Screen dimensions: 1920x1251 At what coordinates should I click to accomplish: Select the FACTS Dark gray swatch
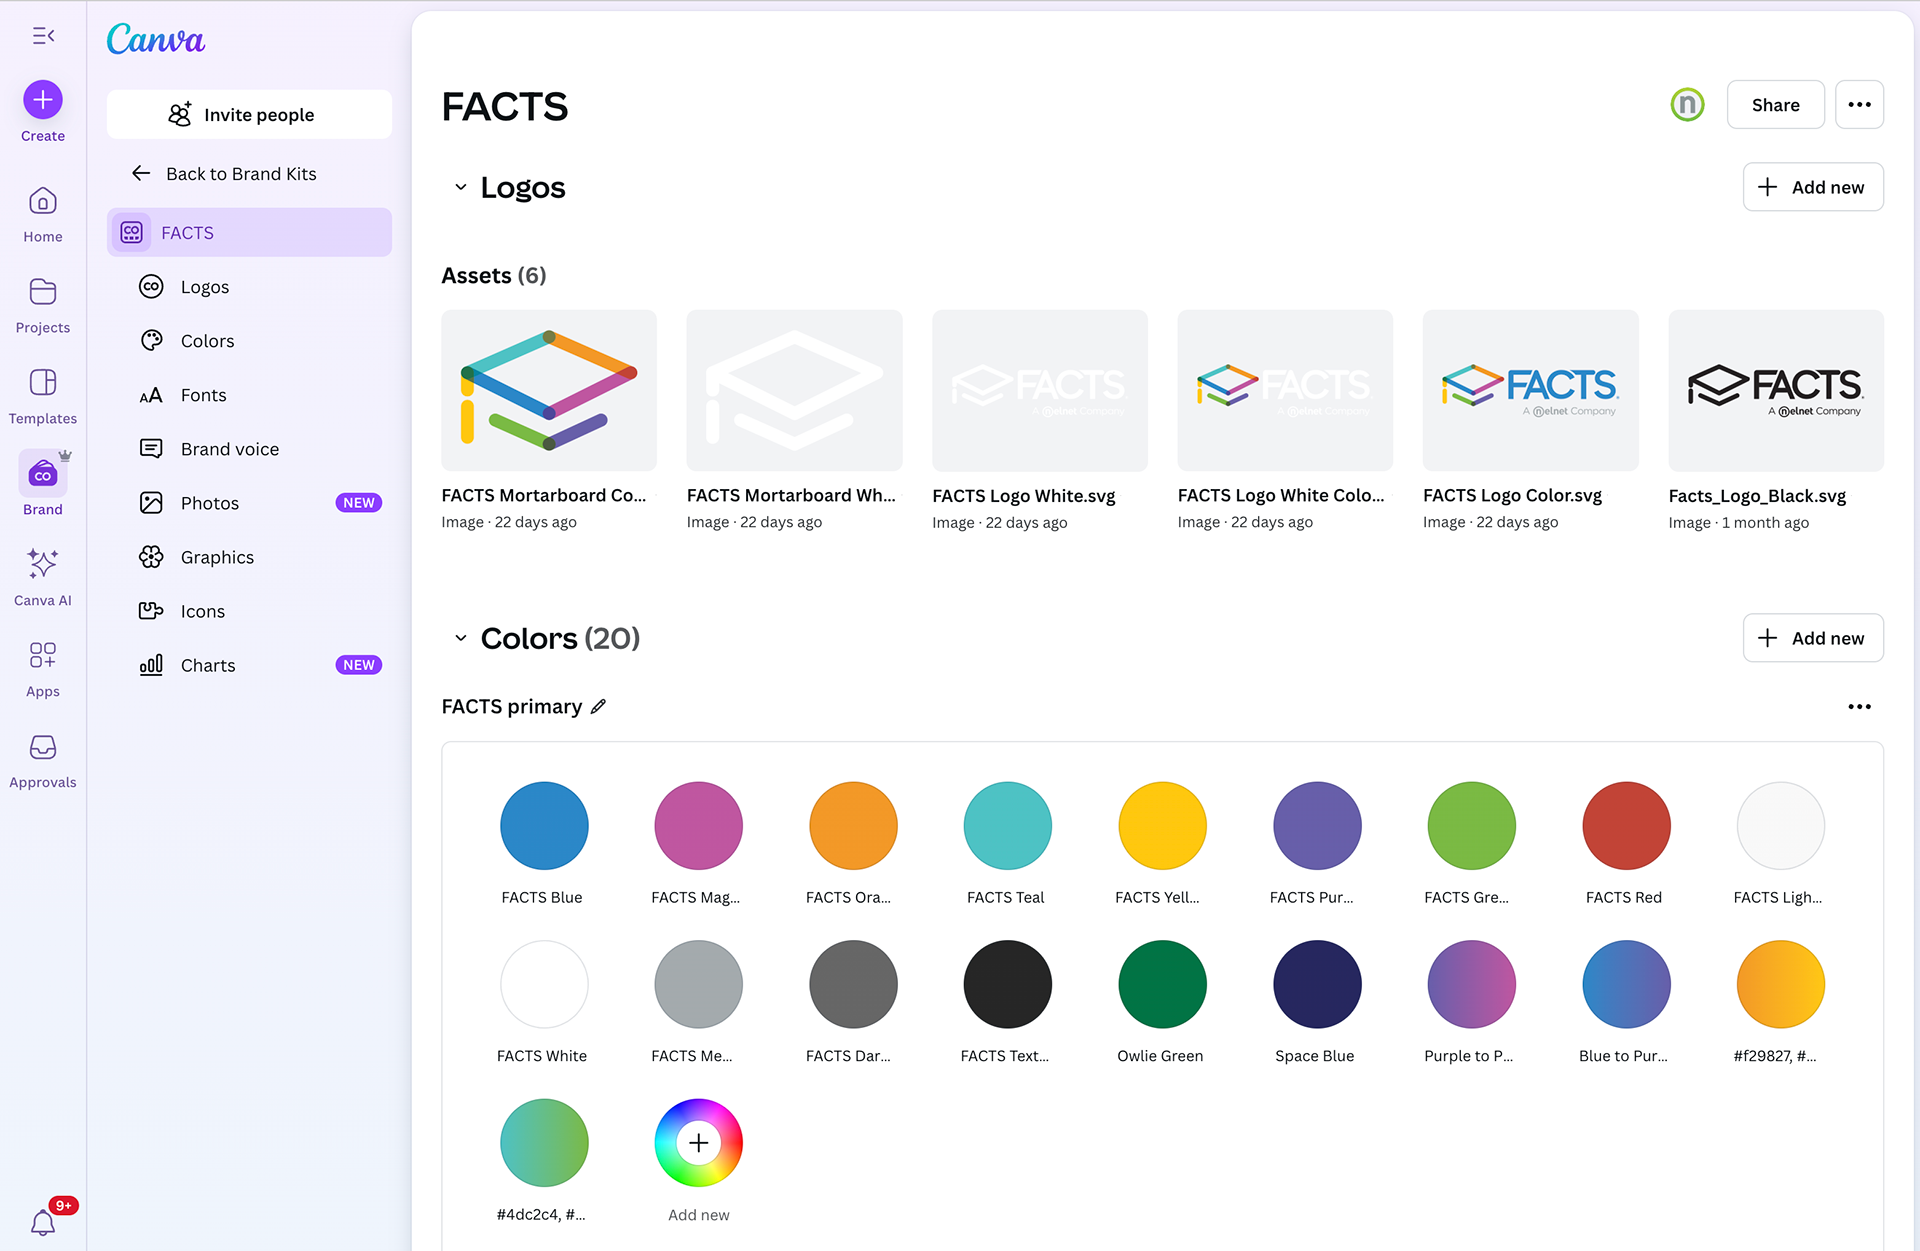point(853,984)
